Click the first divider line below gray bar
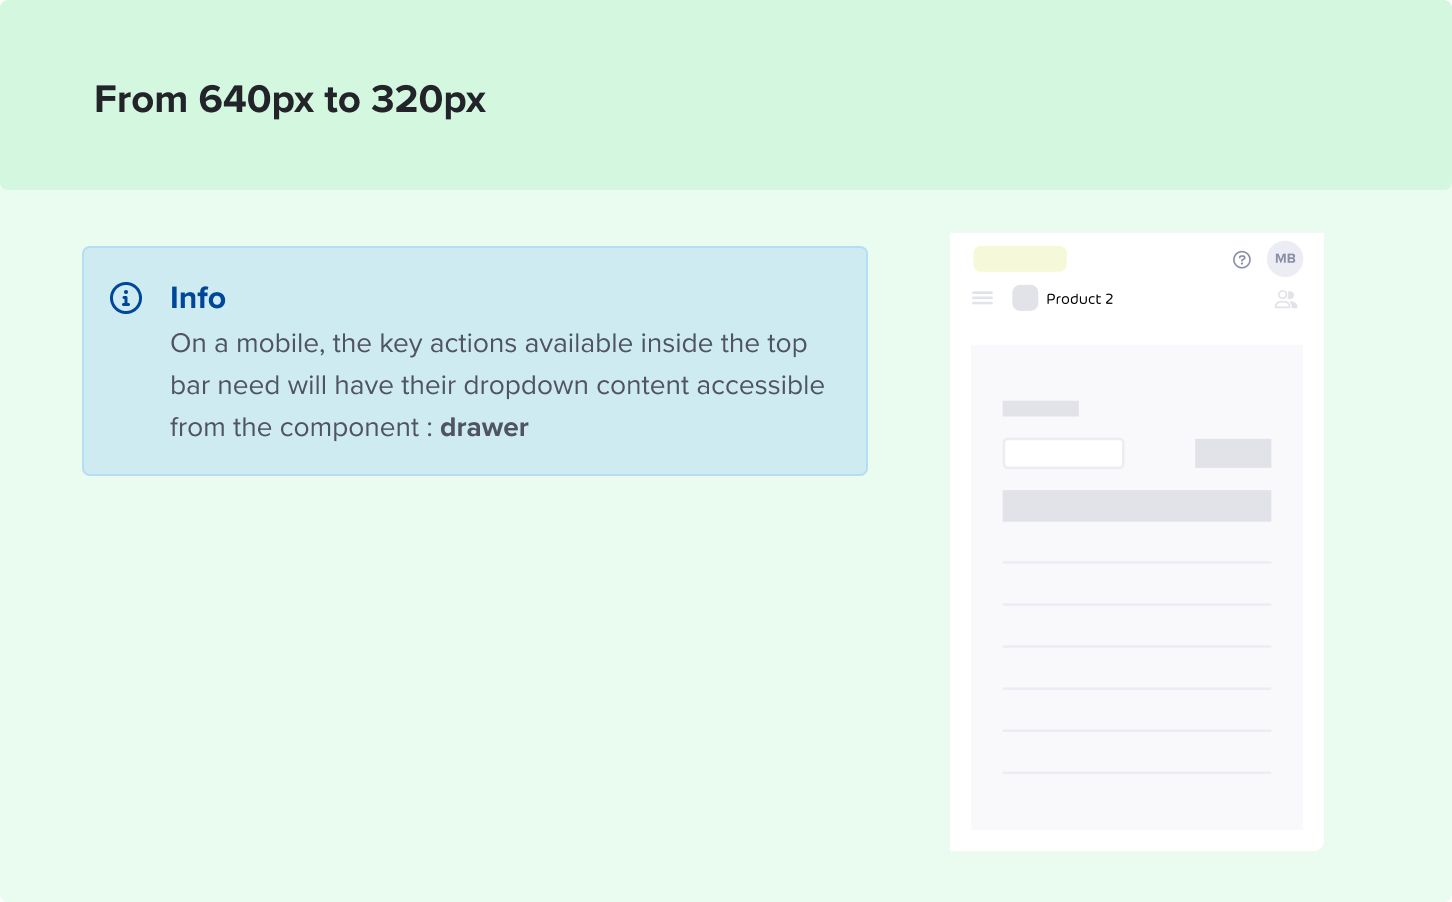Viewport: 1452px width, 902px height. [x=1137, y=562]
